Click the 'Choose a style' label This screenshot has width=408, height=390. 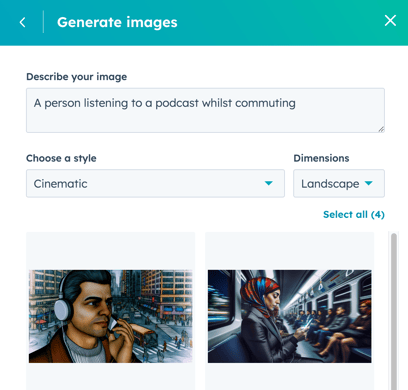pos(61,158)
